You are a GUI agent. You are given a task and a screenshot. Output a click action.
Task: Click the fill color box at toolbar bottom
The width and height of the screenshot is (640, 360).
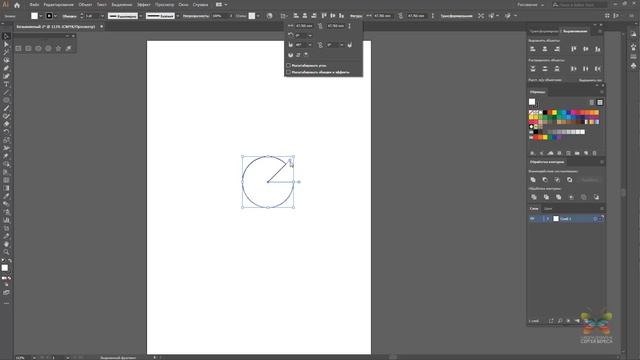pyautogui.click(x=4, y=268)
